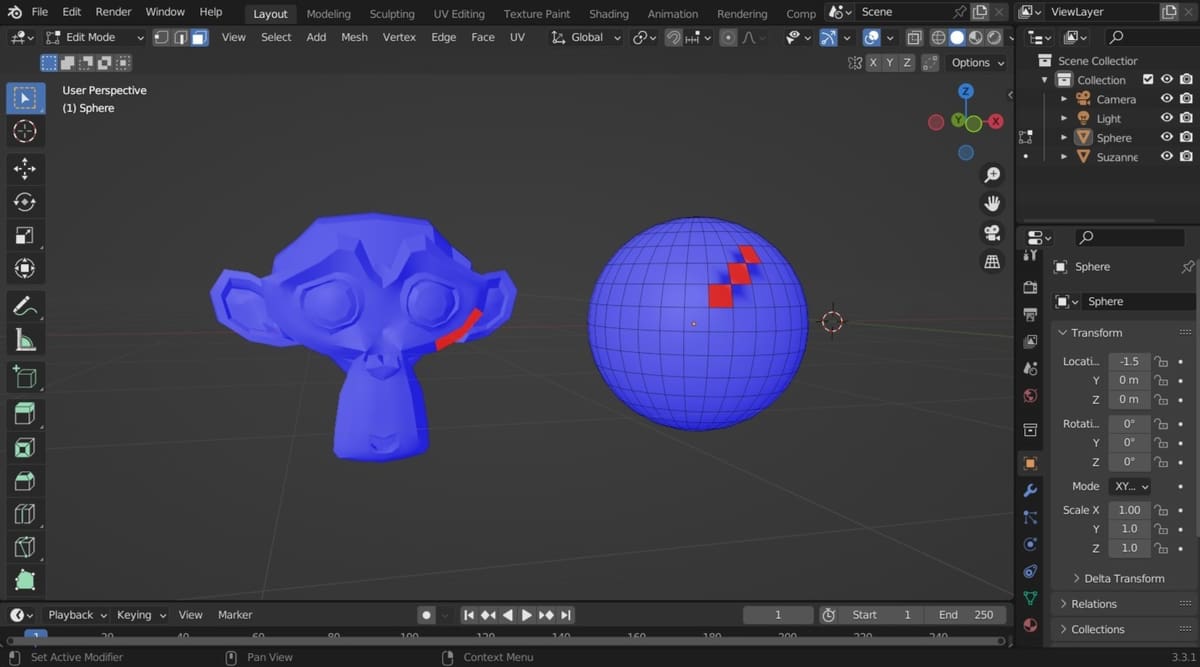Select the Bevel tool
This screenshot has width=1200, height=667.
tap(25, 481)
